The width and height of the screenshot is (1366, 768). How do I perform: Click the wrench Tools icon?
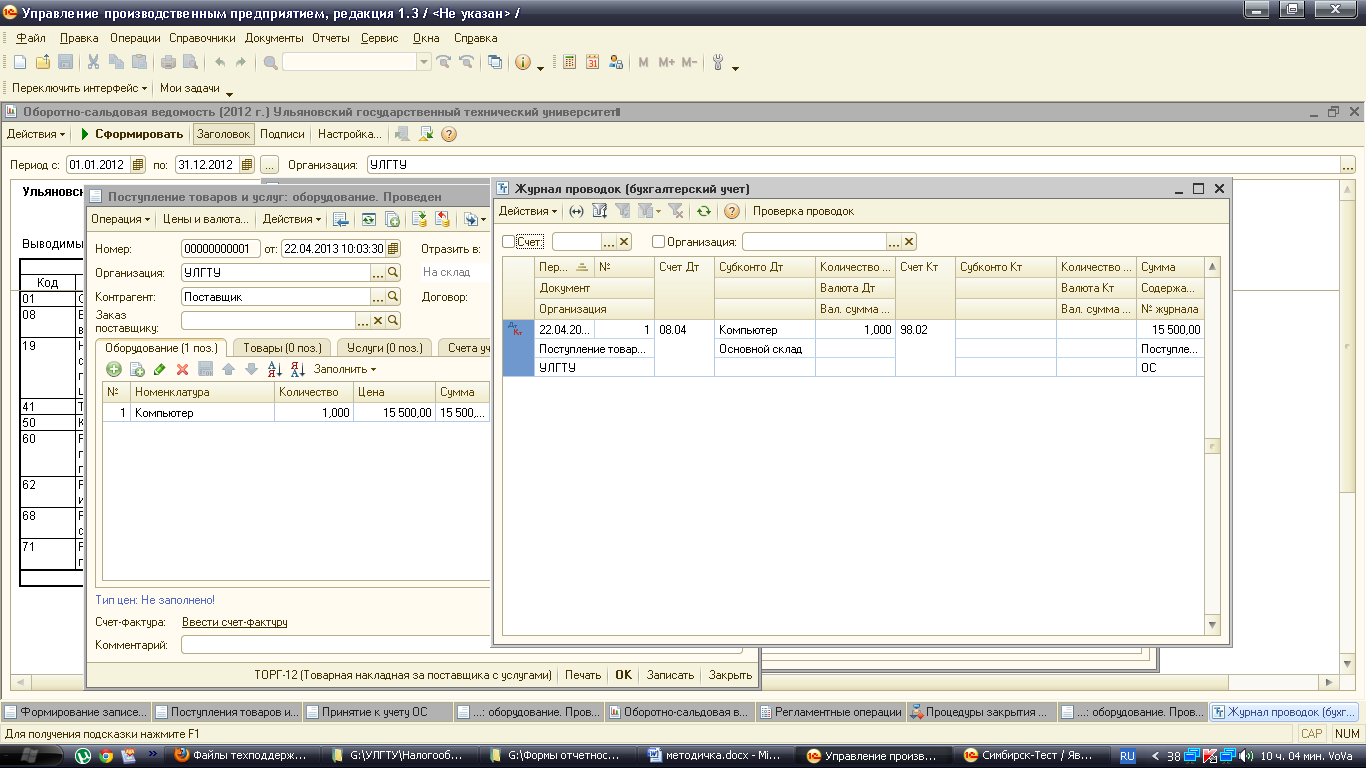coord(718,62)
